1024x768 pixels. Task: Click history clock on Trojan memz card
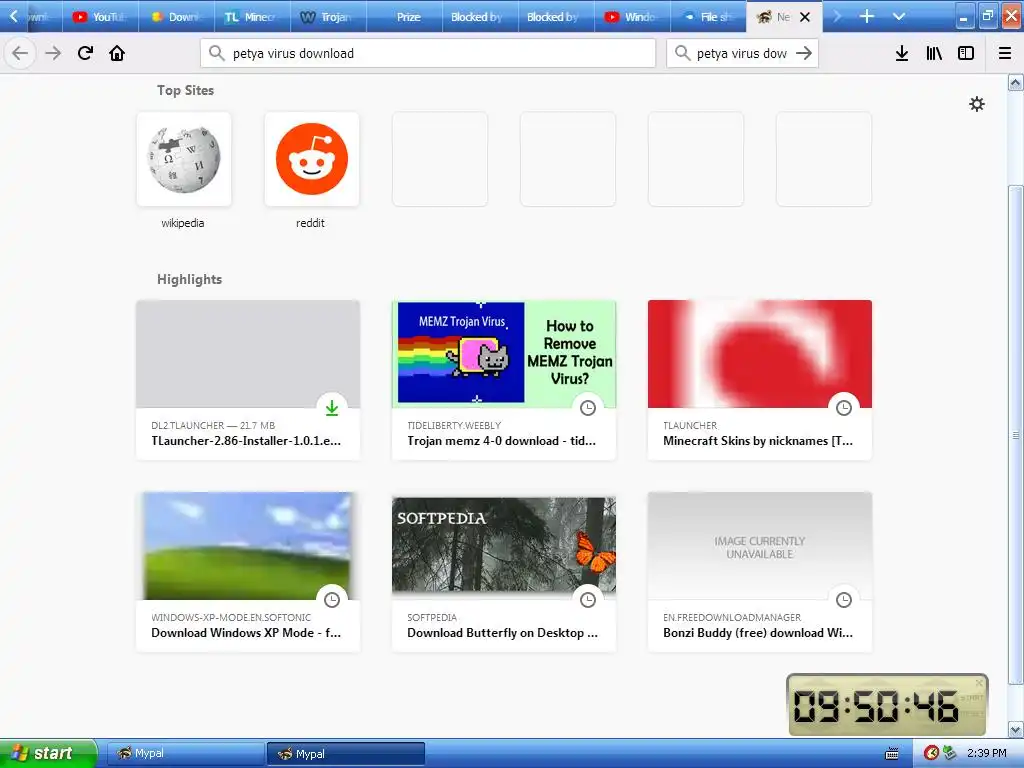(x=588, y=408)
